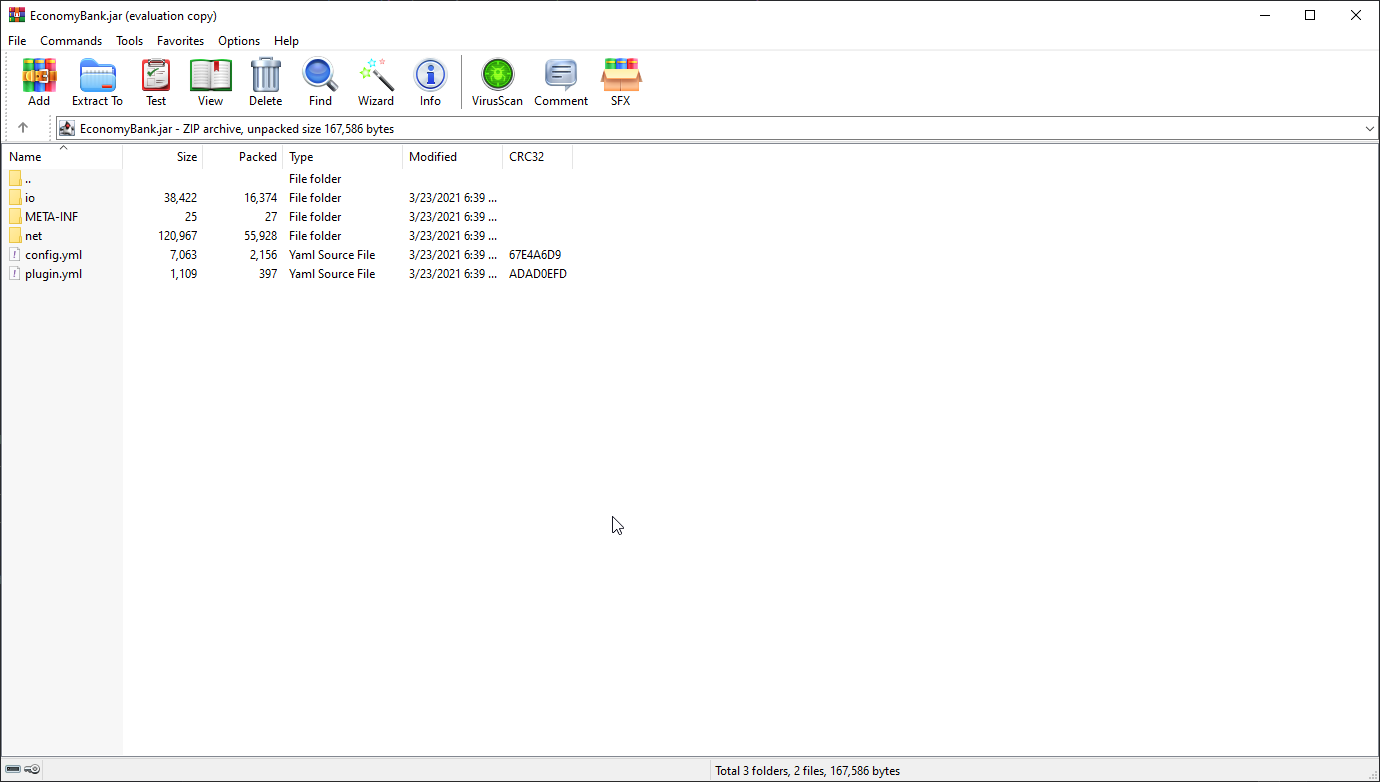Start the VirusScan tool
Image resolution: width=1380 pixels, height=782 pixels.
[497, 82]
